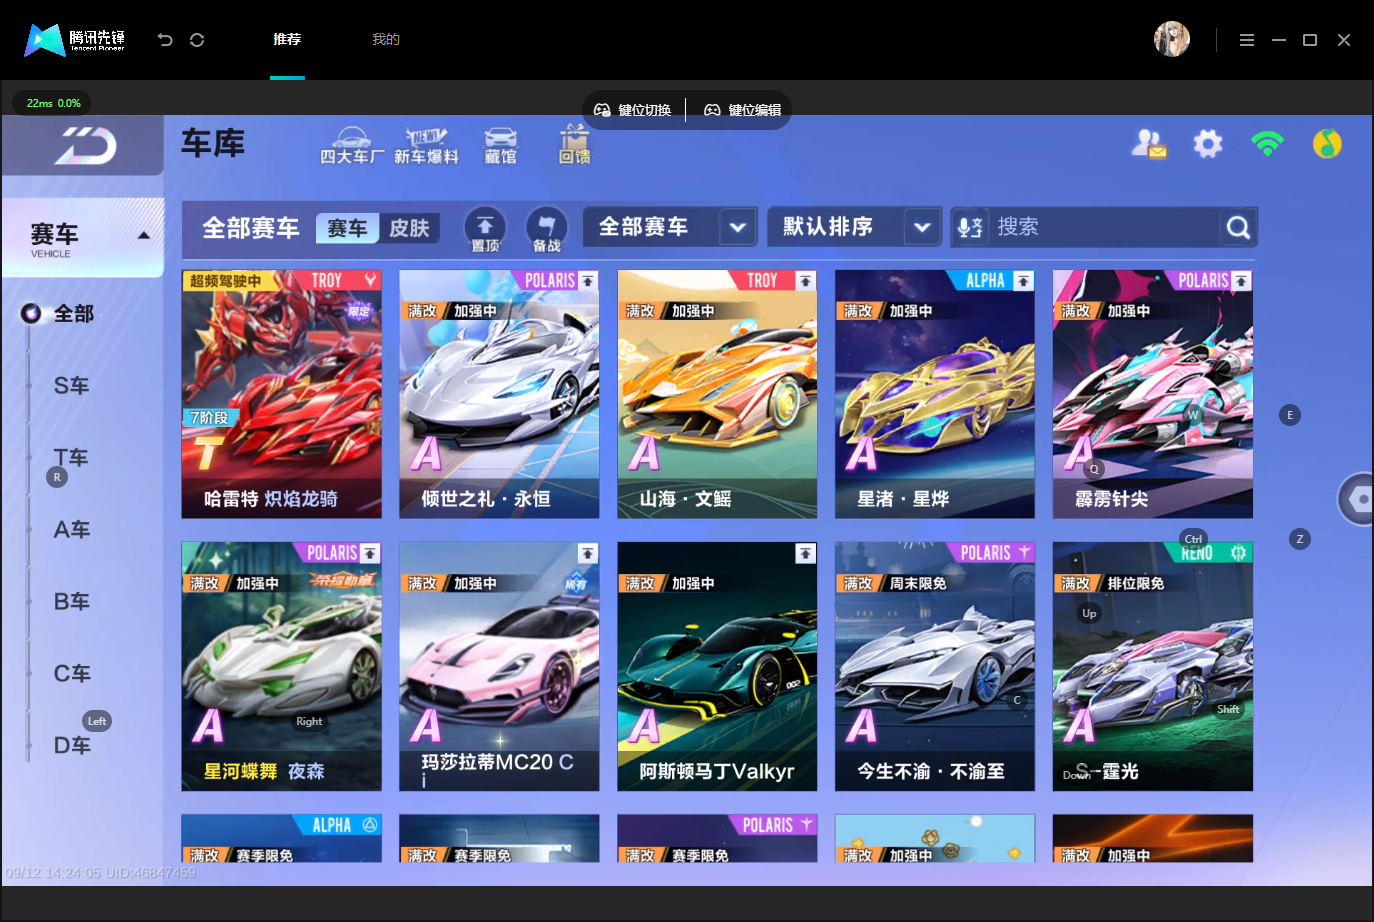Switch to the 推荐 tab

(287, 39)
